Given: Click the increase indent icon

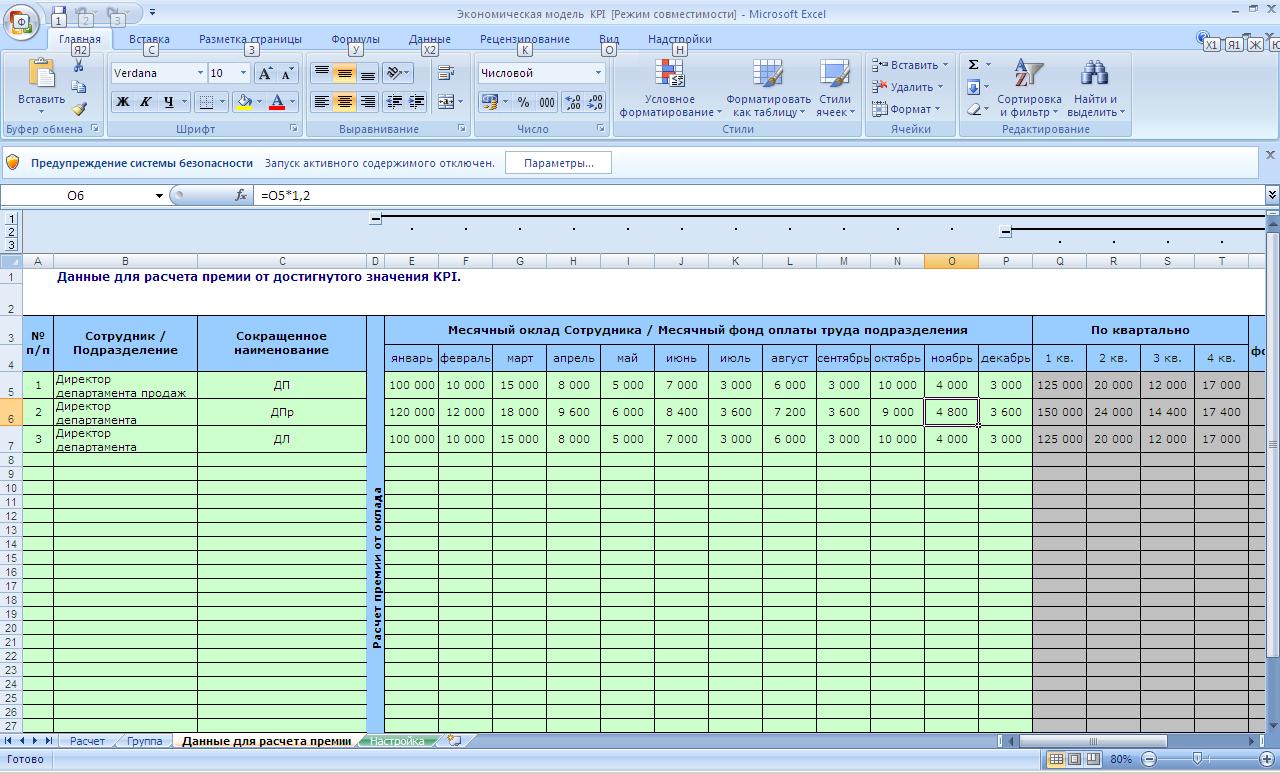Looking at the screenshot, I should (416, 101).
